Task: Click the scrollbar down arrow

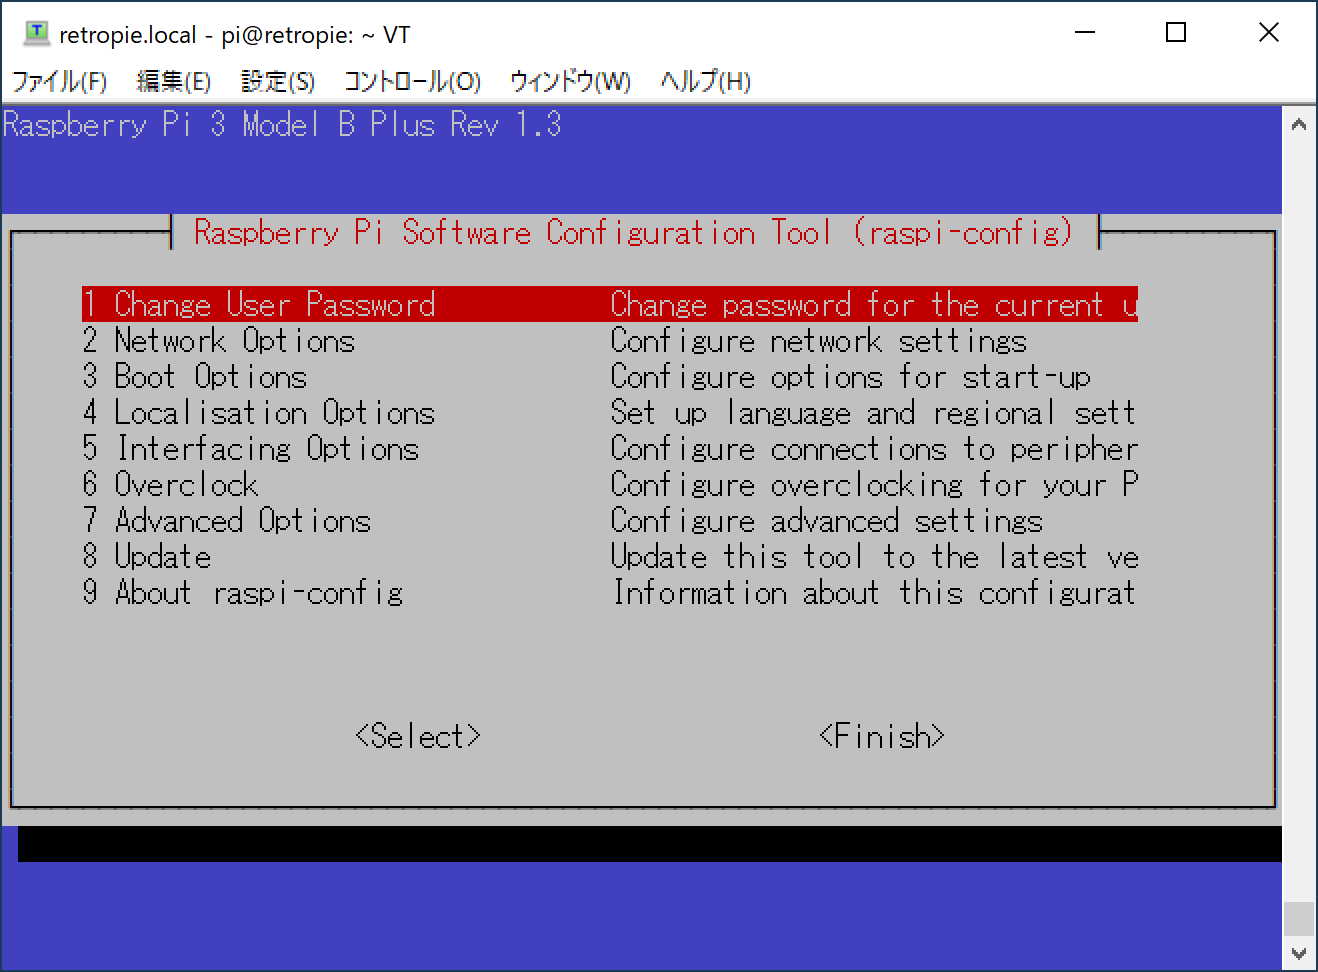Action: (1299, 953)
